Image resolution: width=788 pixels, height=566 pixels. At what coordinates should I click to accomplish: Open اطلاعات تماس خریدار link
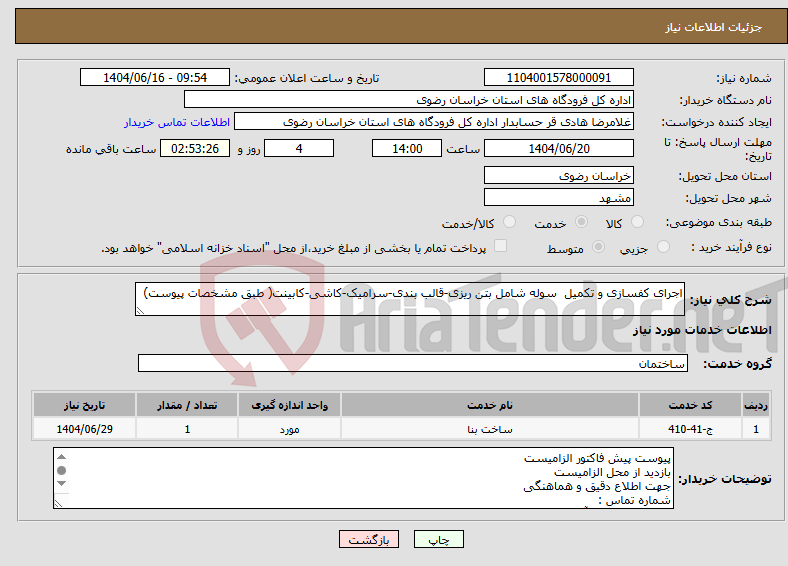177,122
